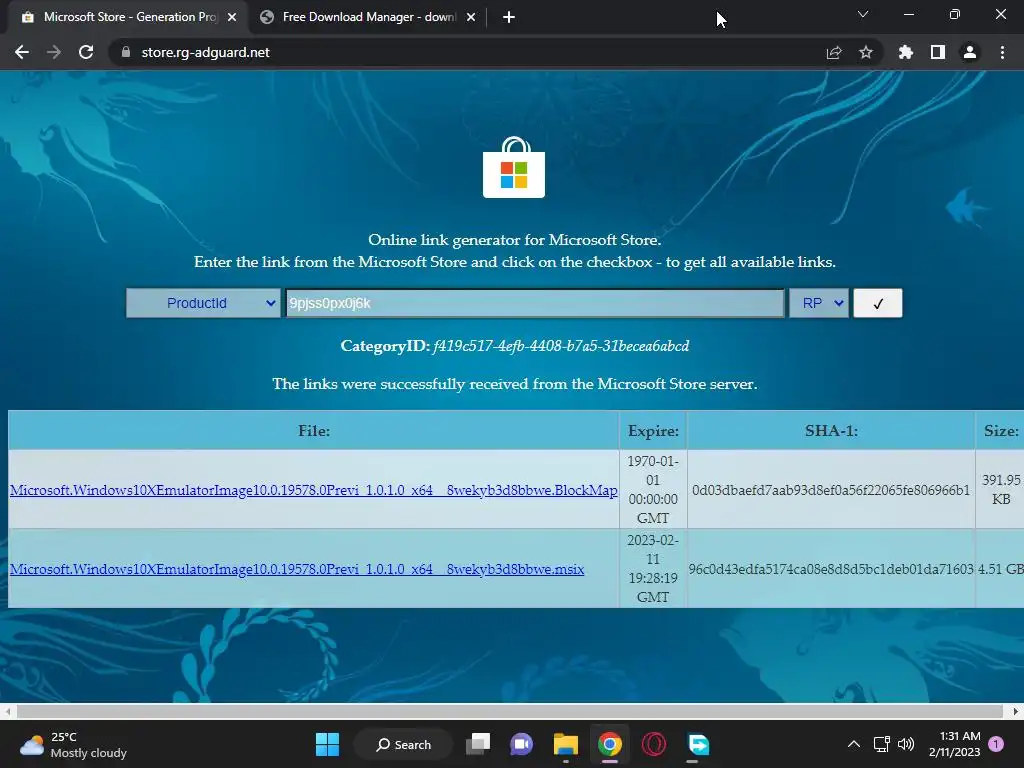The height and width of the screenshot is (768, 1024).
Task: Open the Chrome extensions puzzle icon
Action: pos(905,52)
